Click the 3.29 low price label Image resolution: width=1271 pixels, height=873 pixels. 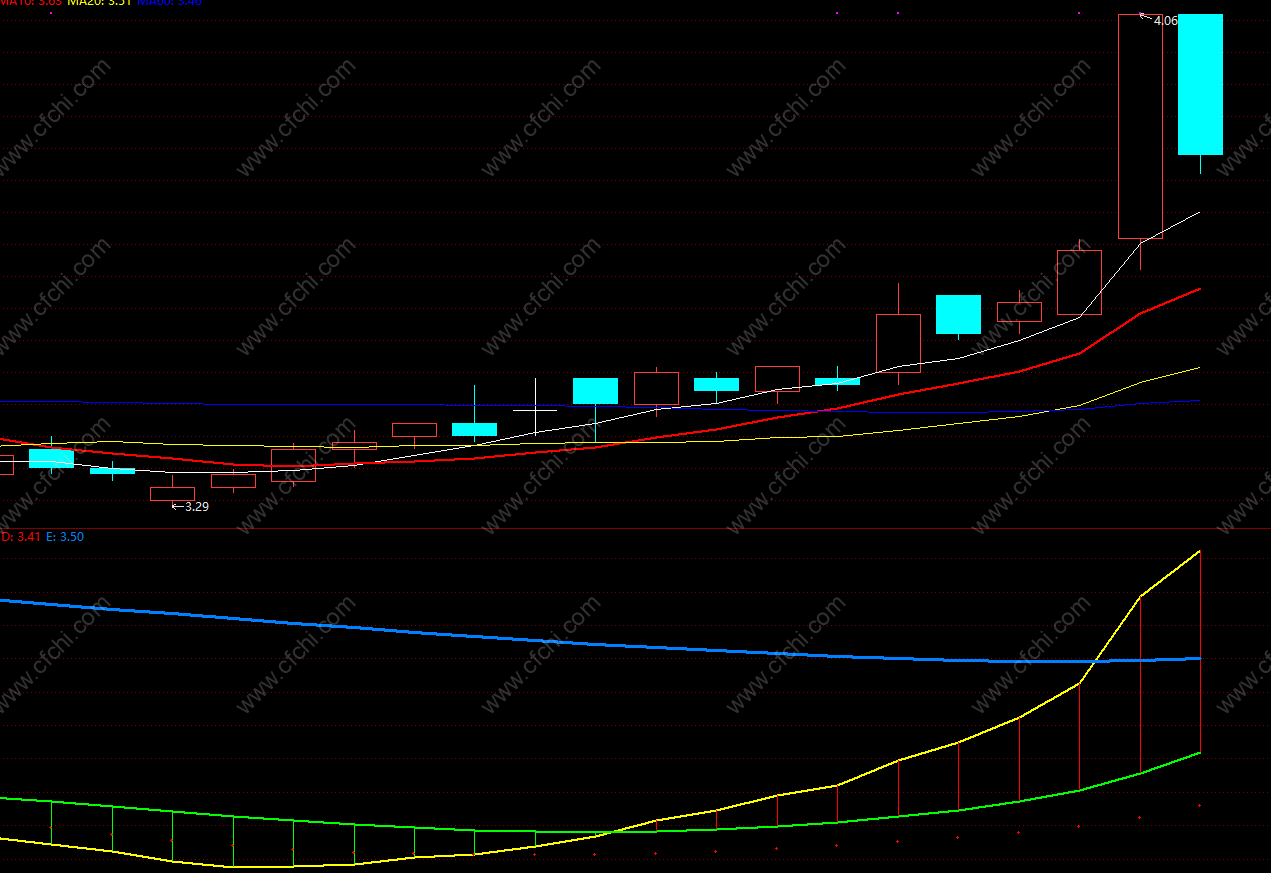tap(197, 506)
